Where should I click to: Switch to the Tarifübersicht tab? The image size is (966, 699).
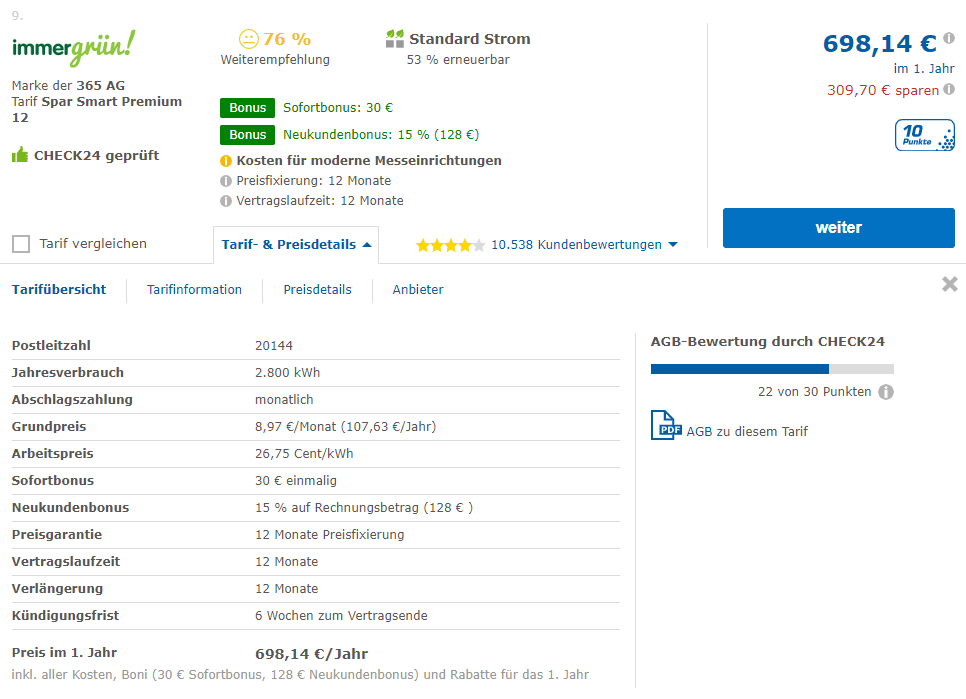click(59, 289)
